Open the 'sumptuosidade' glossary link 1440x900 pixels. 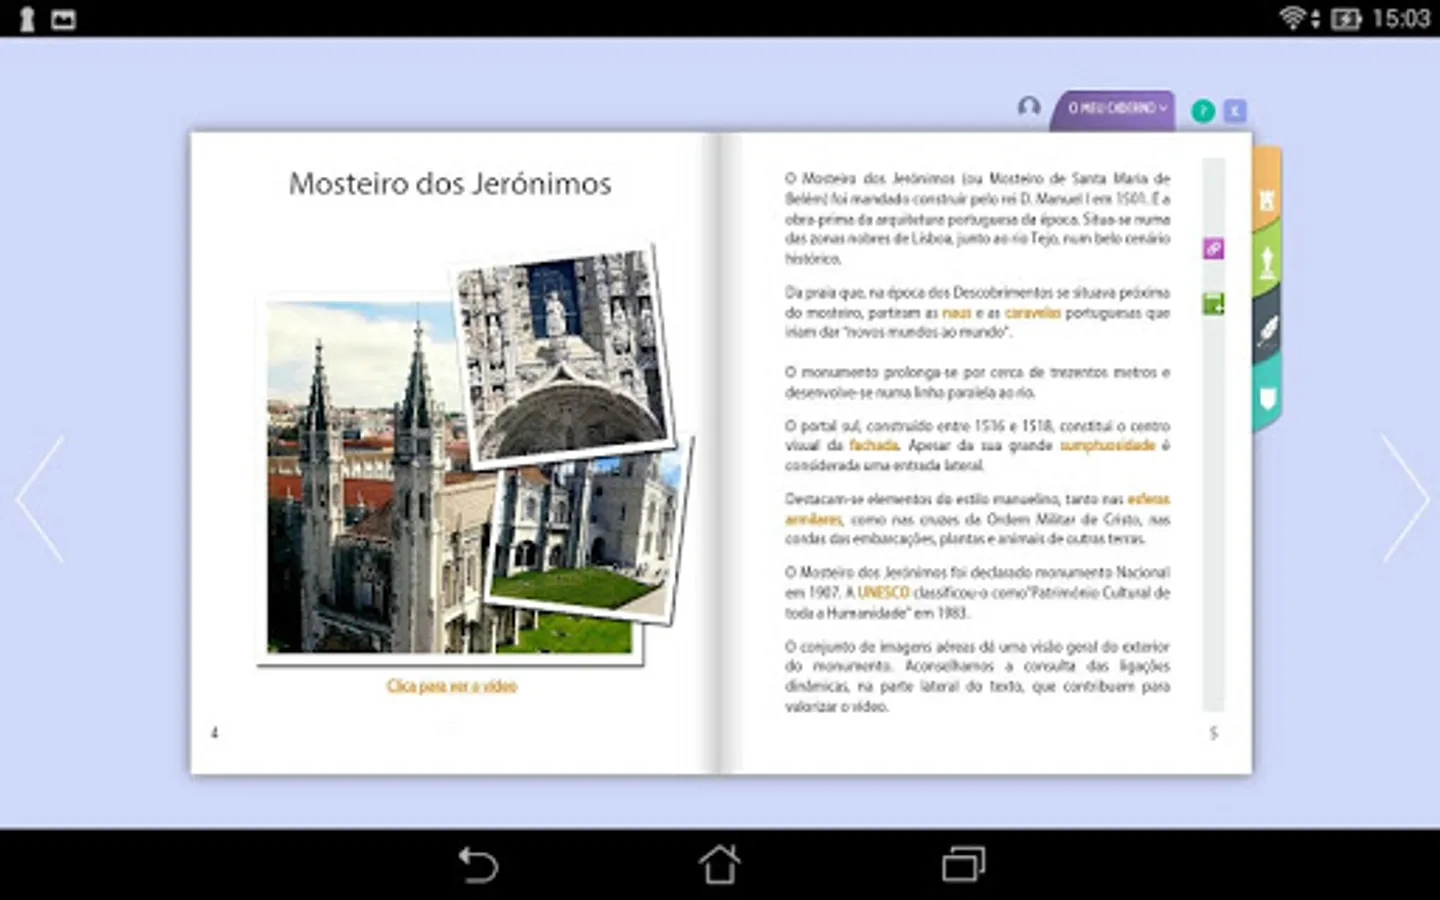1107,446
